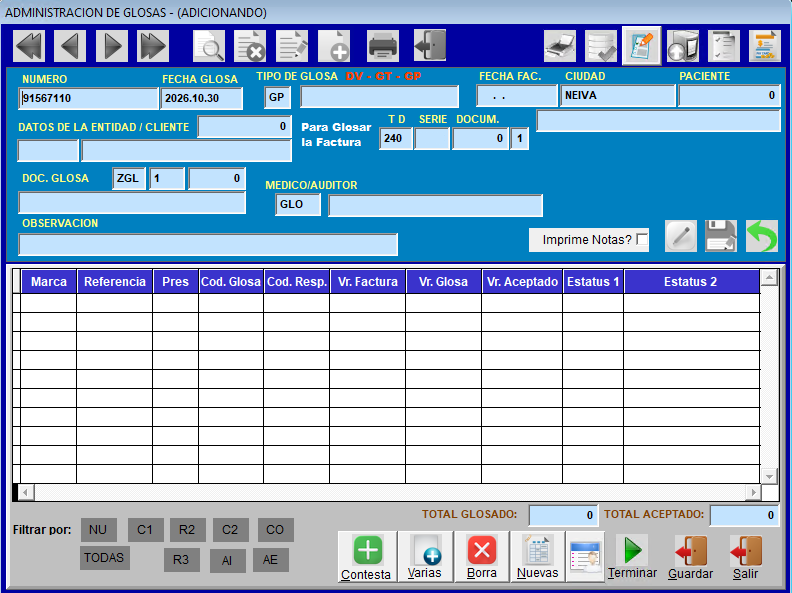
Task: Filter by CO status
Action: pos(275,530)
